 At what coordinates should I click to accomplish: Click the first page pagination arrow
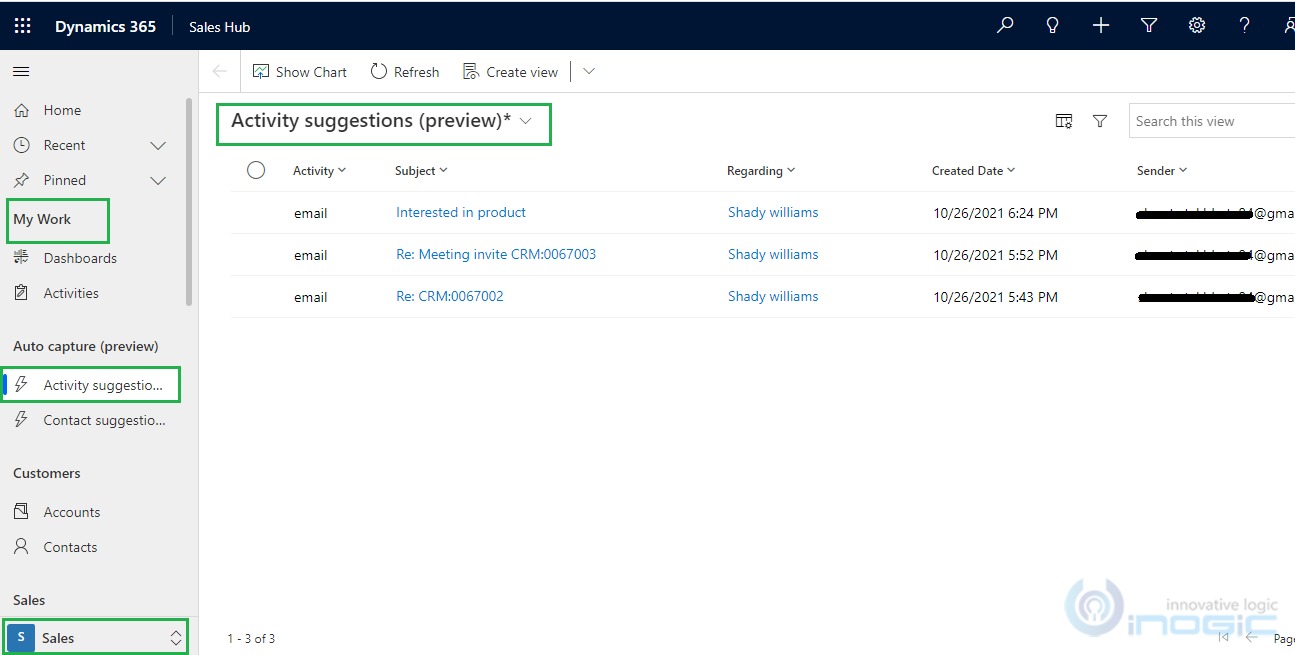pyautogui.click(x=1222, y=637)
